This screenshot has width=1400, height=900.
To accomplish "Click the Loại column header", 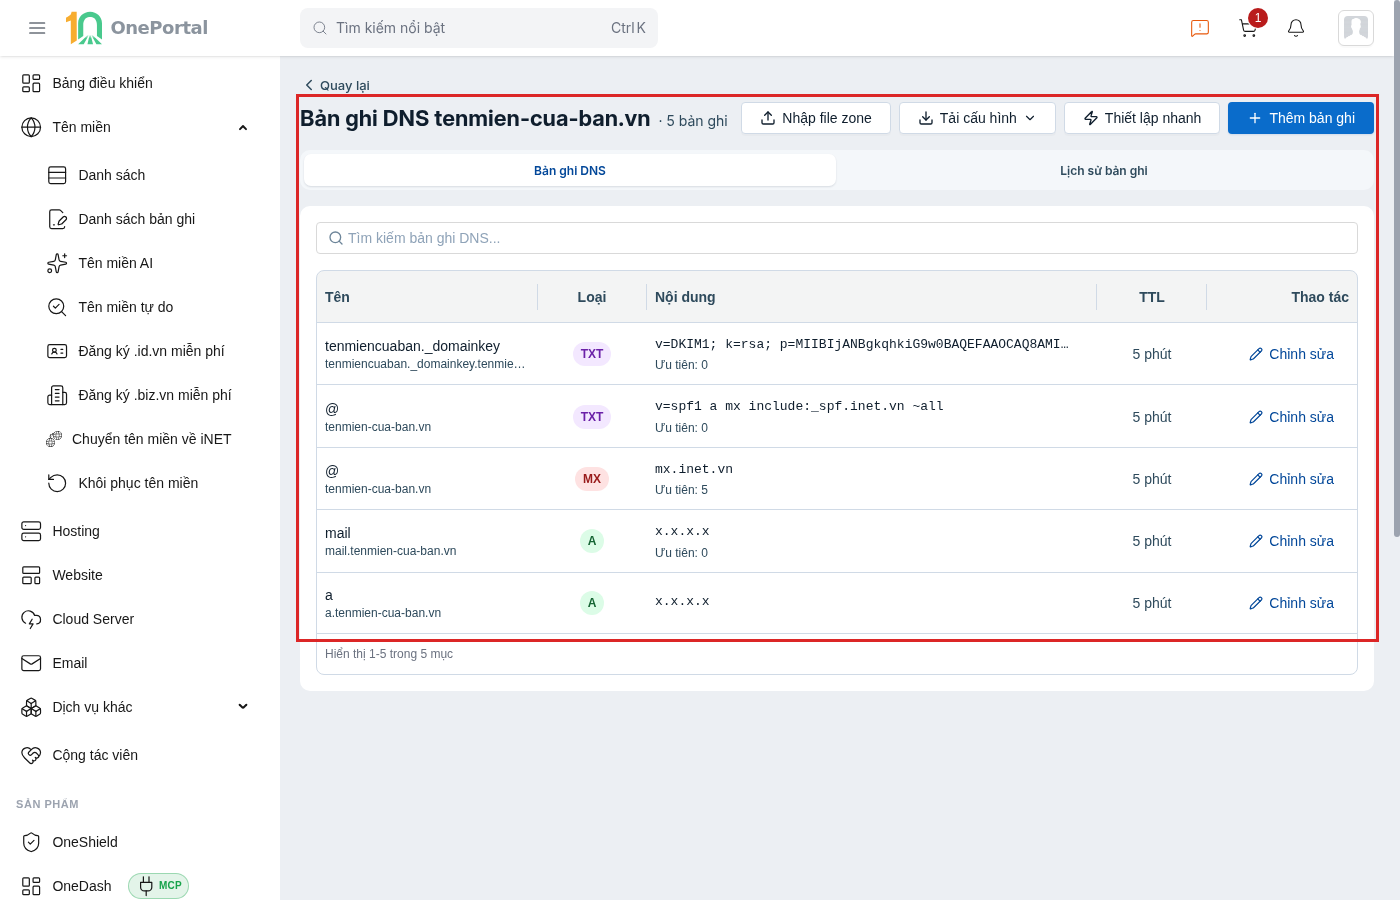I will pos(592,297).
